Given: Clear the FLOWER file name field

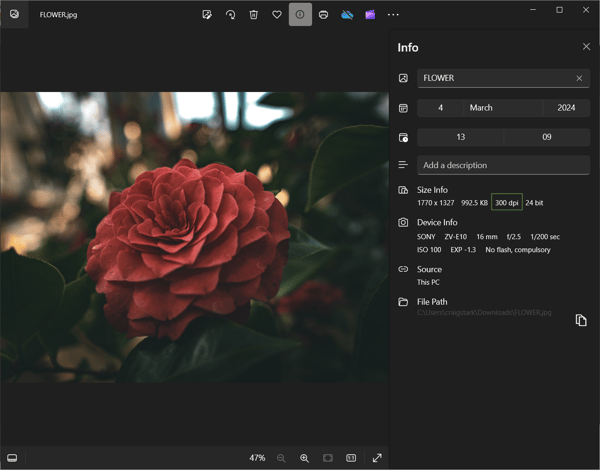Looking at the screenshot, I should coord(579,78).
